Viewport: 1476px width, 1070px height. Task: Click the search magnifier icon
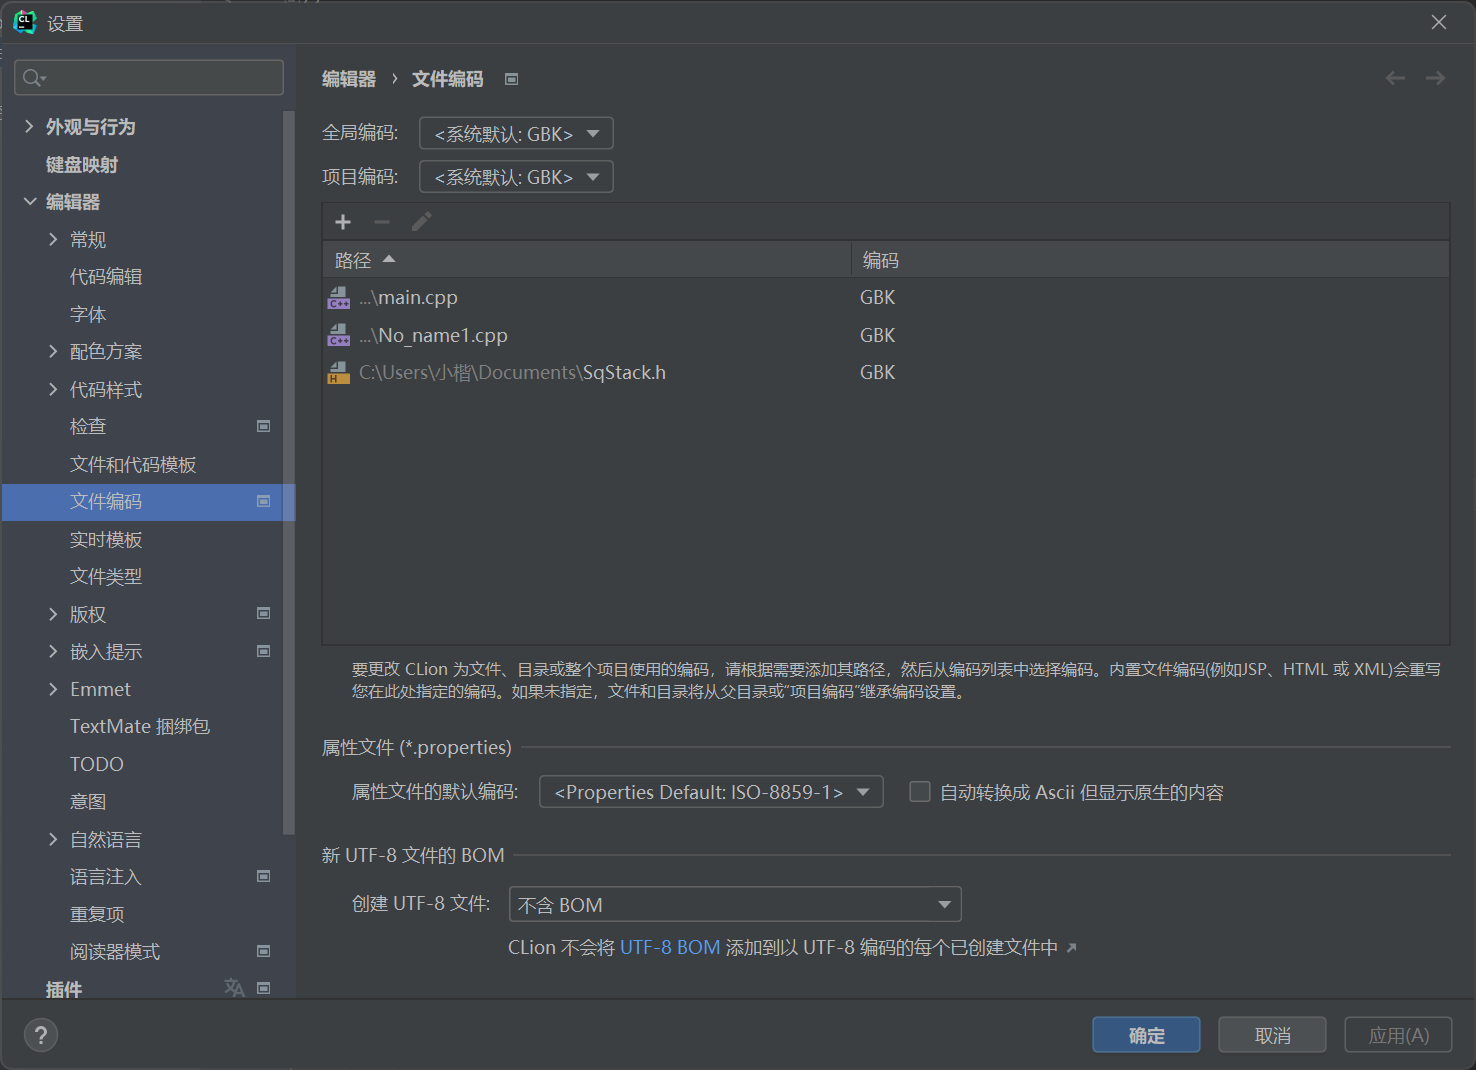pyautogui.click(x=34, y=78)
